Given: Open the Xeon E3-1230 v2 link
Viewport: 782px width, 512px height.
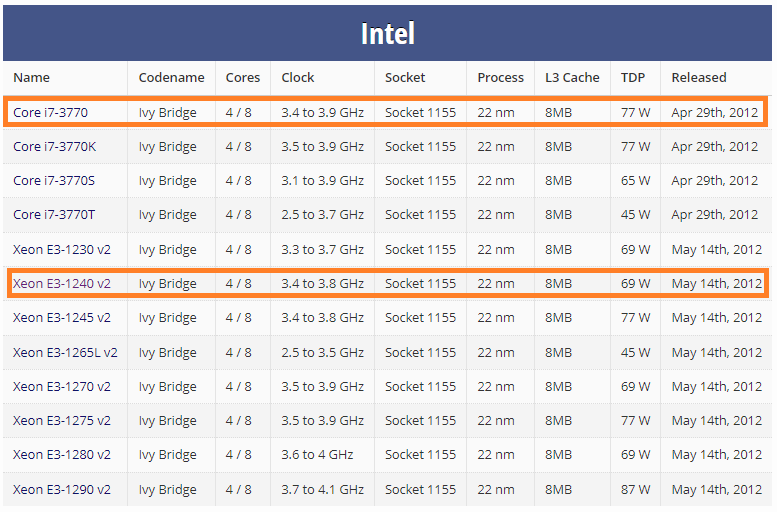Looking at the screenshot, I should (x=62, y=250).
